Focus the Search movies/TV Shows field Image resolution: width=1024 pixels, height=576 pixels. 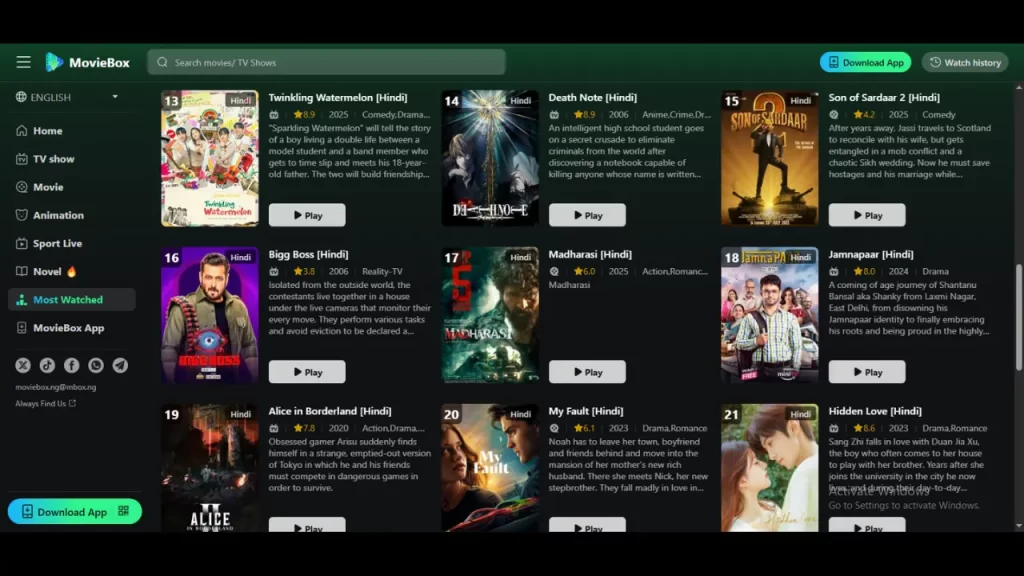[x=327, y=62]
